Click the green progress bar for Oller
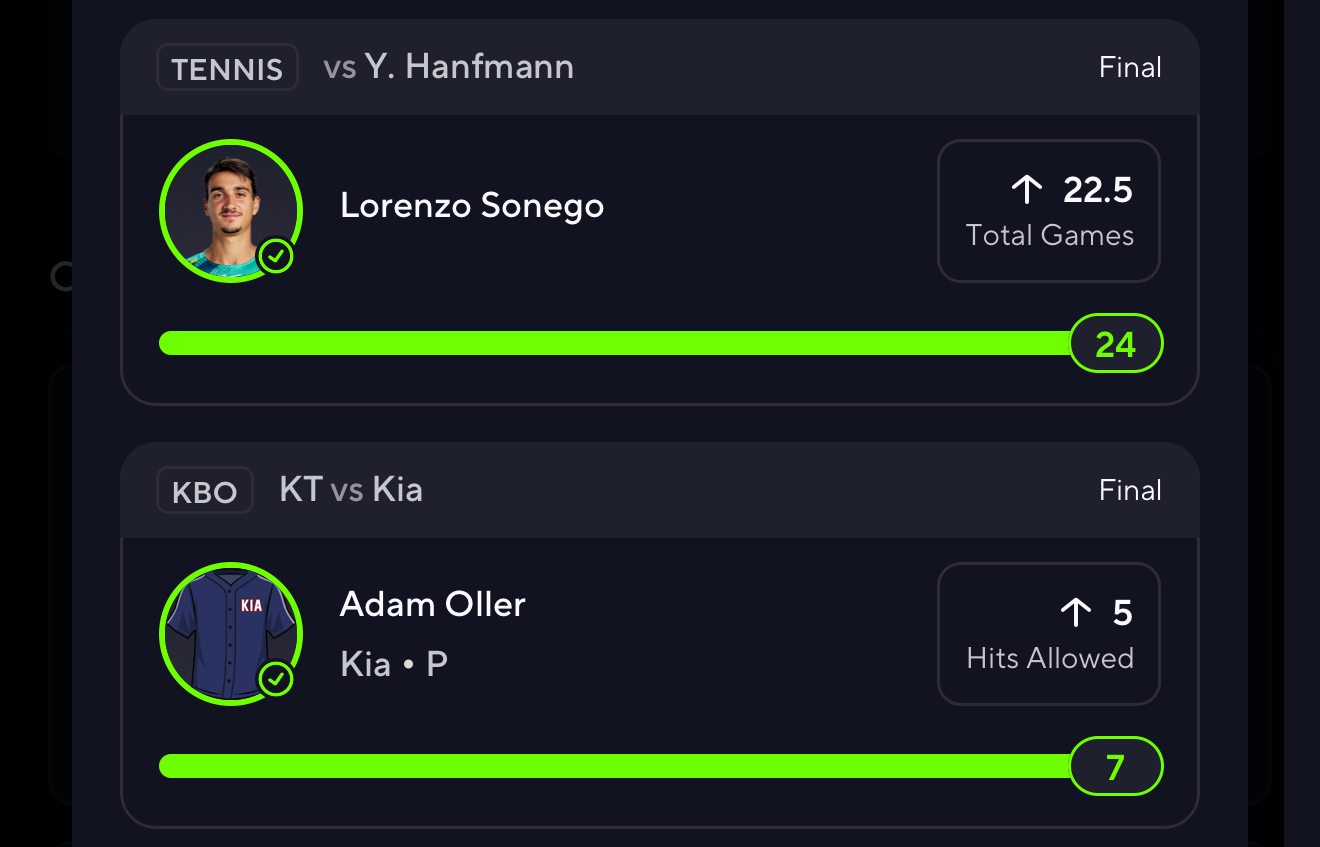 point(612,766)
